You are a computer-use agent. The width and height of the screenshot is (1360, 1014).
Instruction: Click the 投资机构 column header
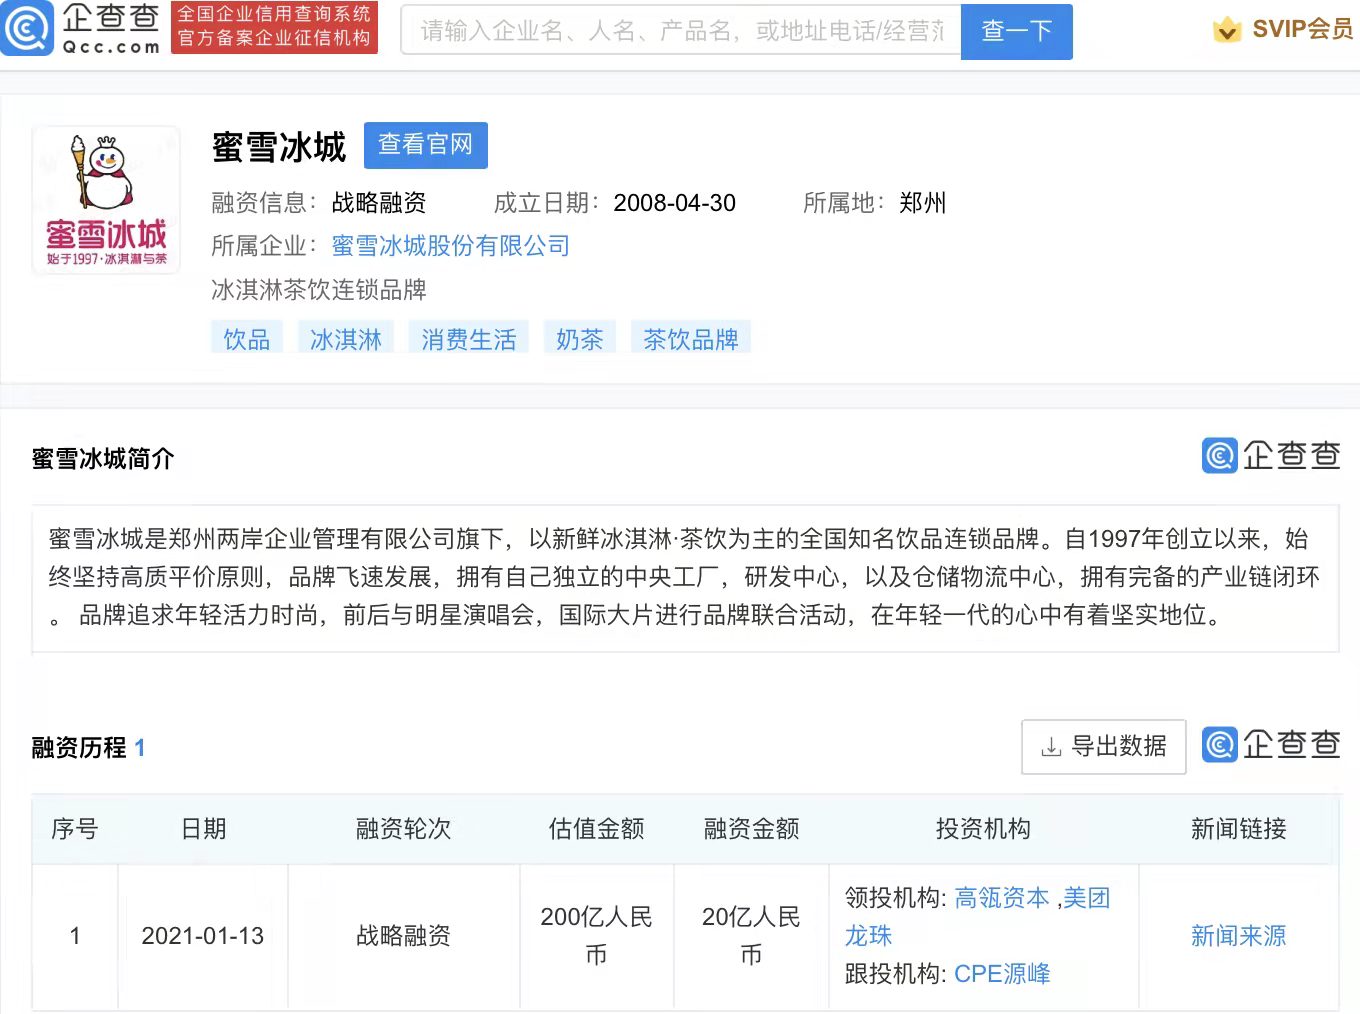[983, 829]
